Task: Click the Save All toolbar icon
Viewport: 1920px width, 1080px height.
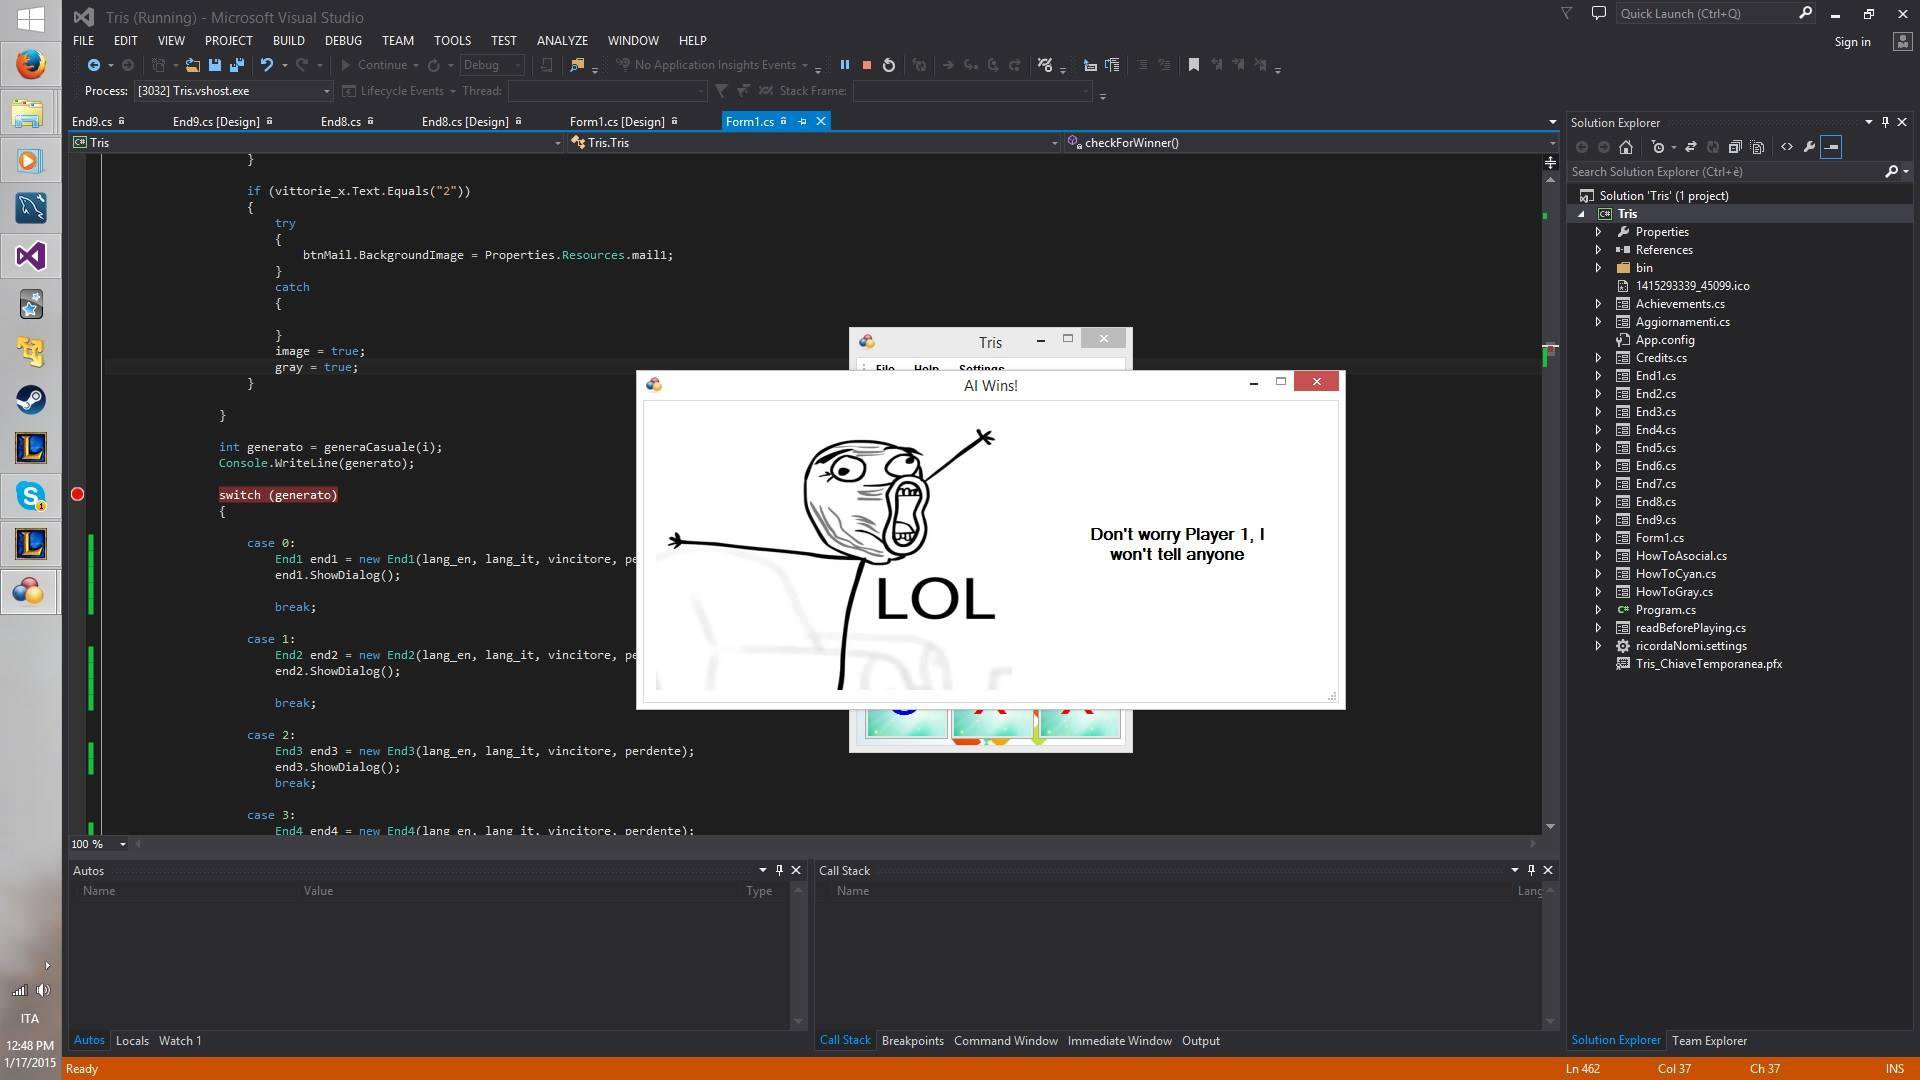Action: coord(237,65)
